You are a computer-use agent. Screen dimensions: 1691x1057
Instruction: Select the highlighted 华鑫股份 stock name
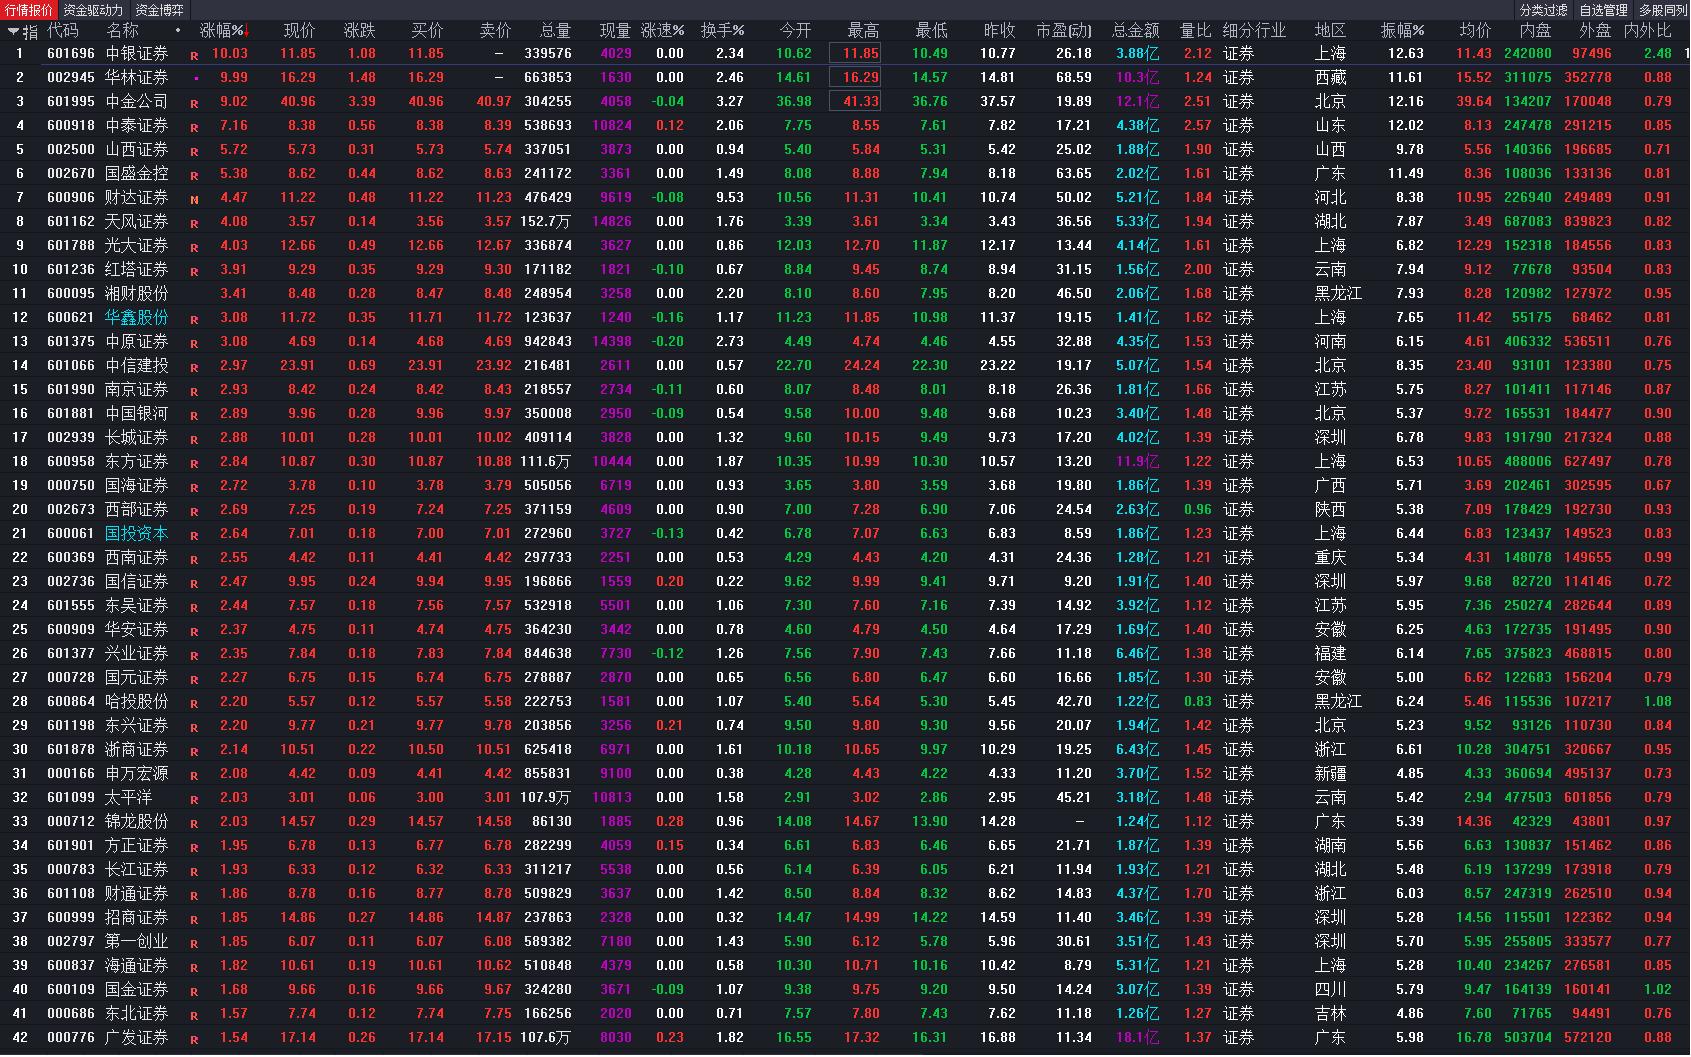(x=137, y=317)
